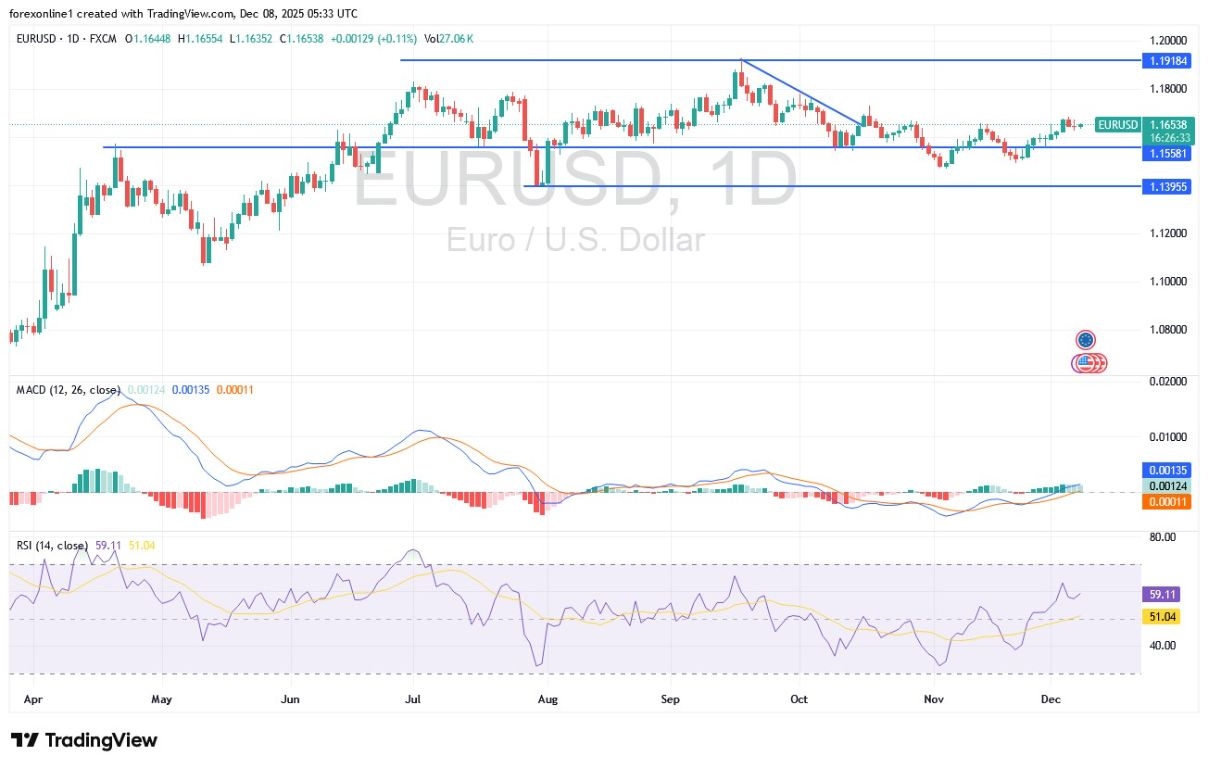Click the yellow 51.04 RSI average badge

point(1159,617)
